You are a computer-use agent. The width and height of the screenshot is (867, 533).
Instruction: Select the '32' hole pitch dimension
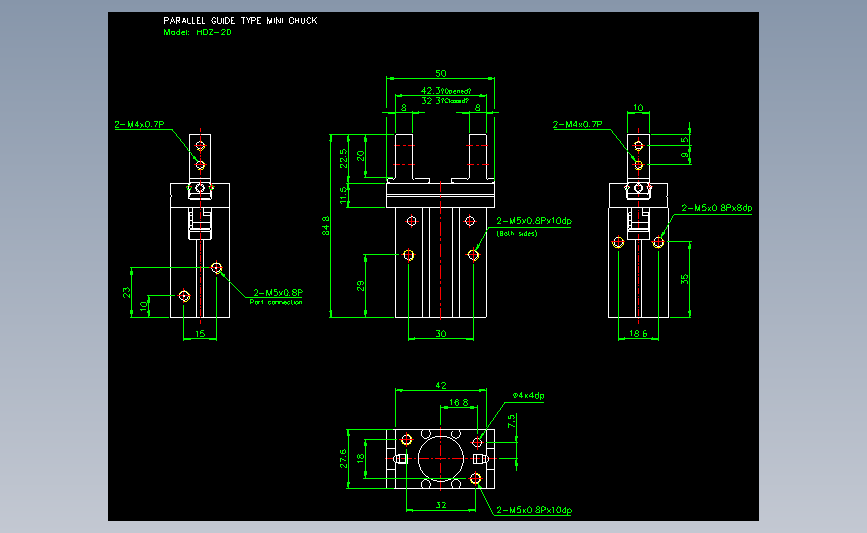click(x=441, y=505)
